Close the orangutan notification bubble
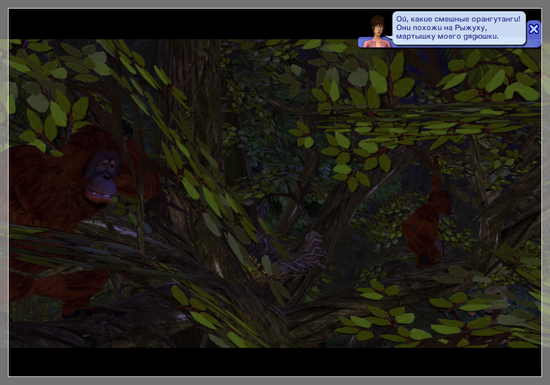 tap(534, 29)
